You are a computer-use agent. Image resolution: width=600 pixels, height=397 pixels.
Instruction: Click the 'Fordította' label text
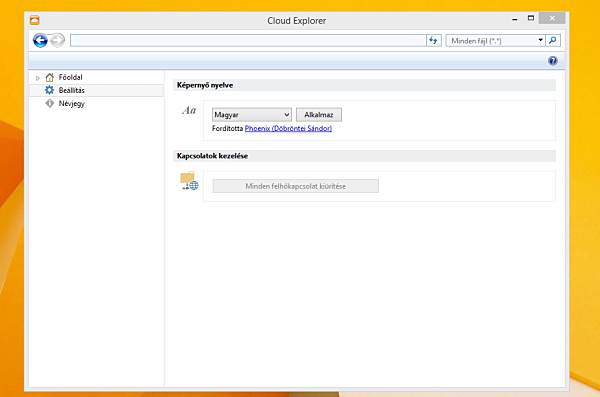tap(228, 129)
